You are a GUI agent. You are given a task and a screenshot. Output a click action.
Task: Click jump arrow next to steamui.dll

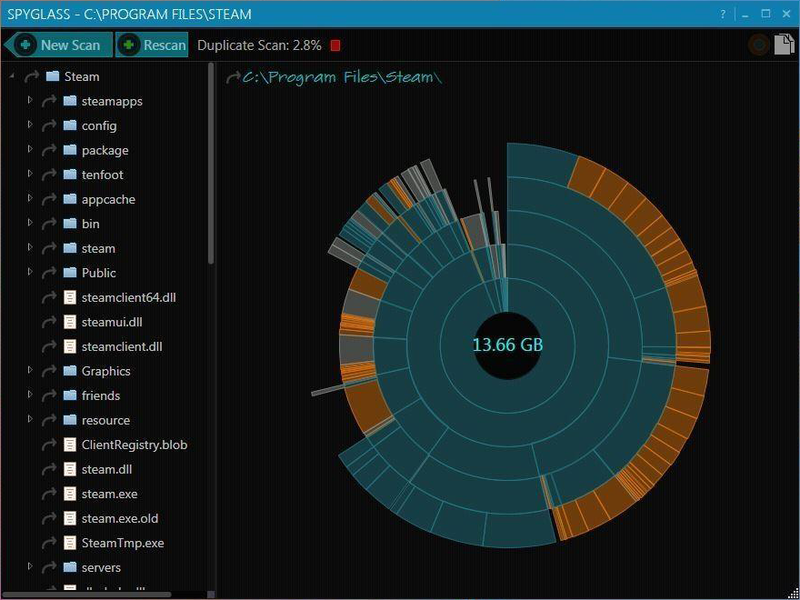click(49, 322)
